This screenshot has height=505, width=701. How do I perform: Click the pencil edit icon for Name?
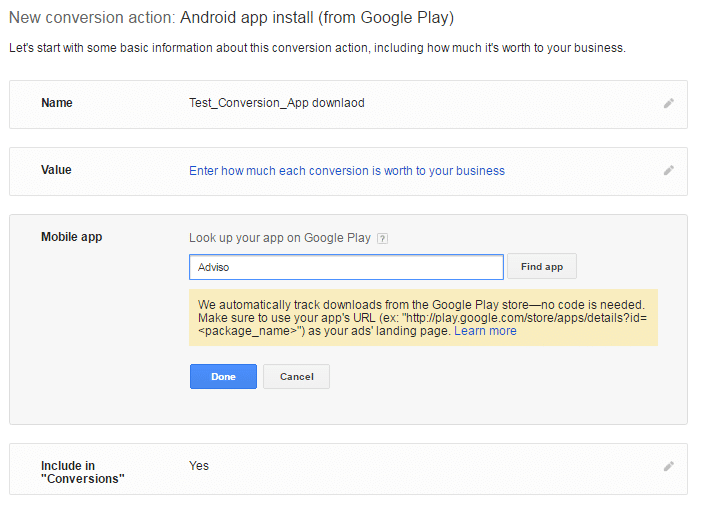(x=668, y=103)
